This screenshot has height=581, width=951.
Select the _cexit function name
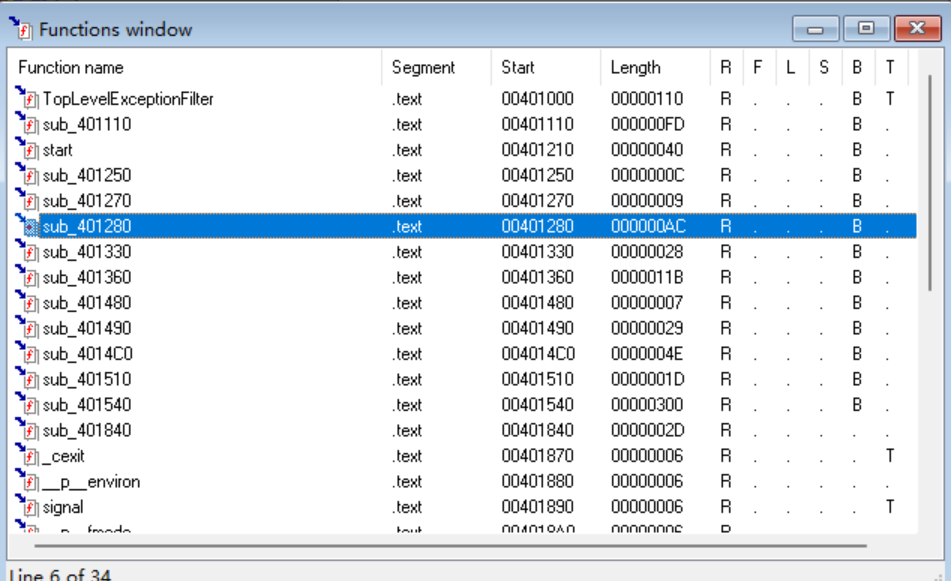64,455
